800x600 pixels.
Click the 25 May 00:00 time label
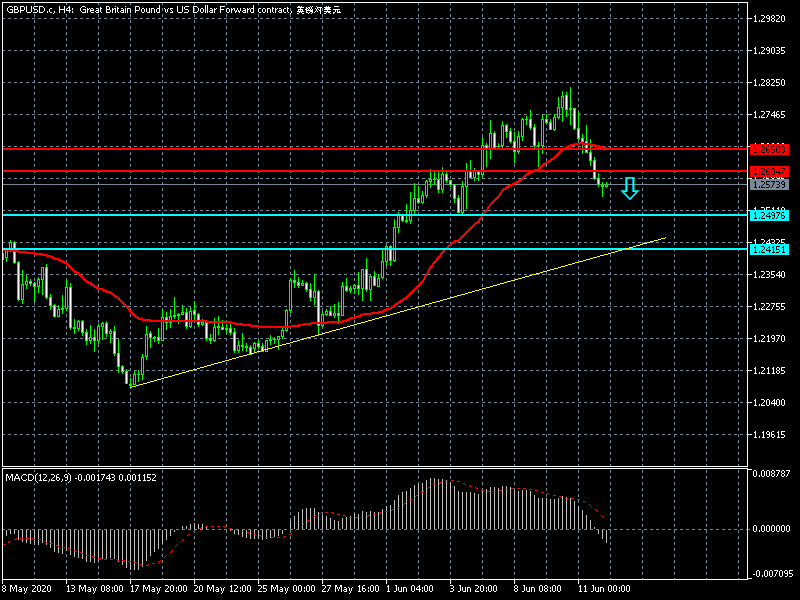[287, 588]
